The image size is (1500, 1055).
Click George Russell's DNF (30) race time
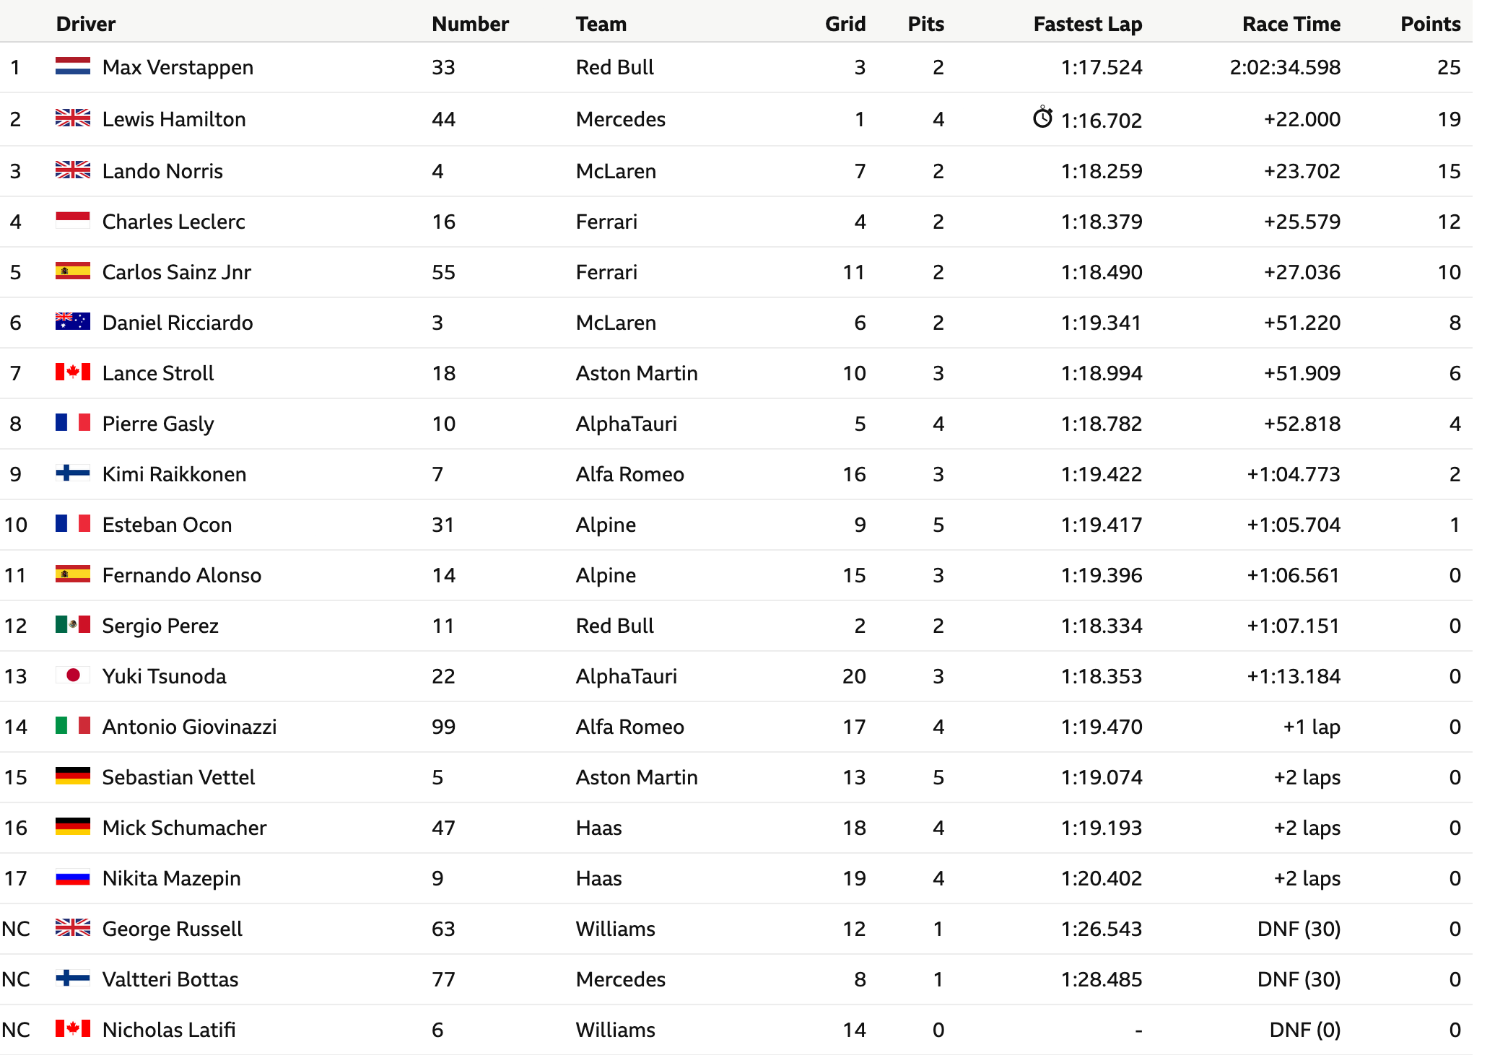[1299, 929]
